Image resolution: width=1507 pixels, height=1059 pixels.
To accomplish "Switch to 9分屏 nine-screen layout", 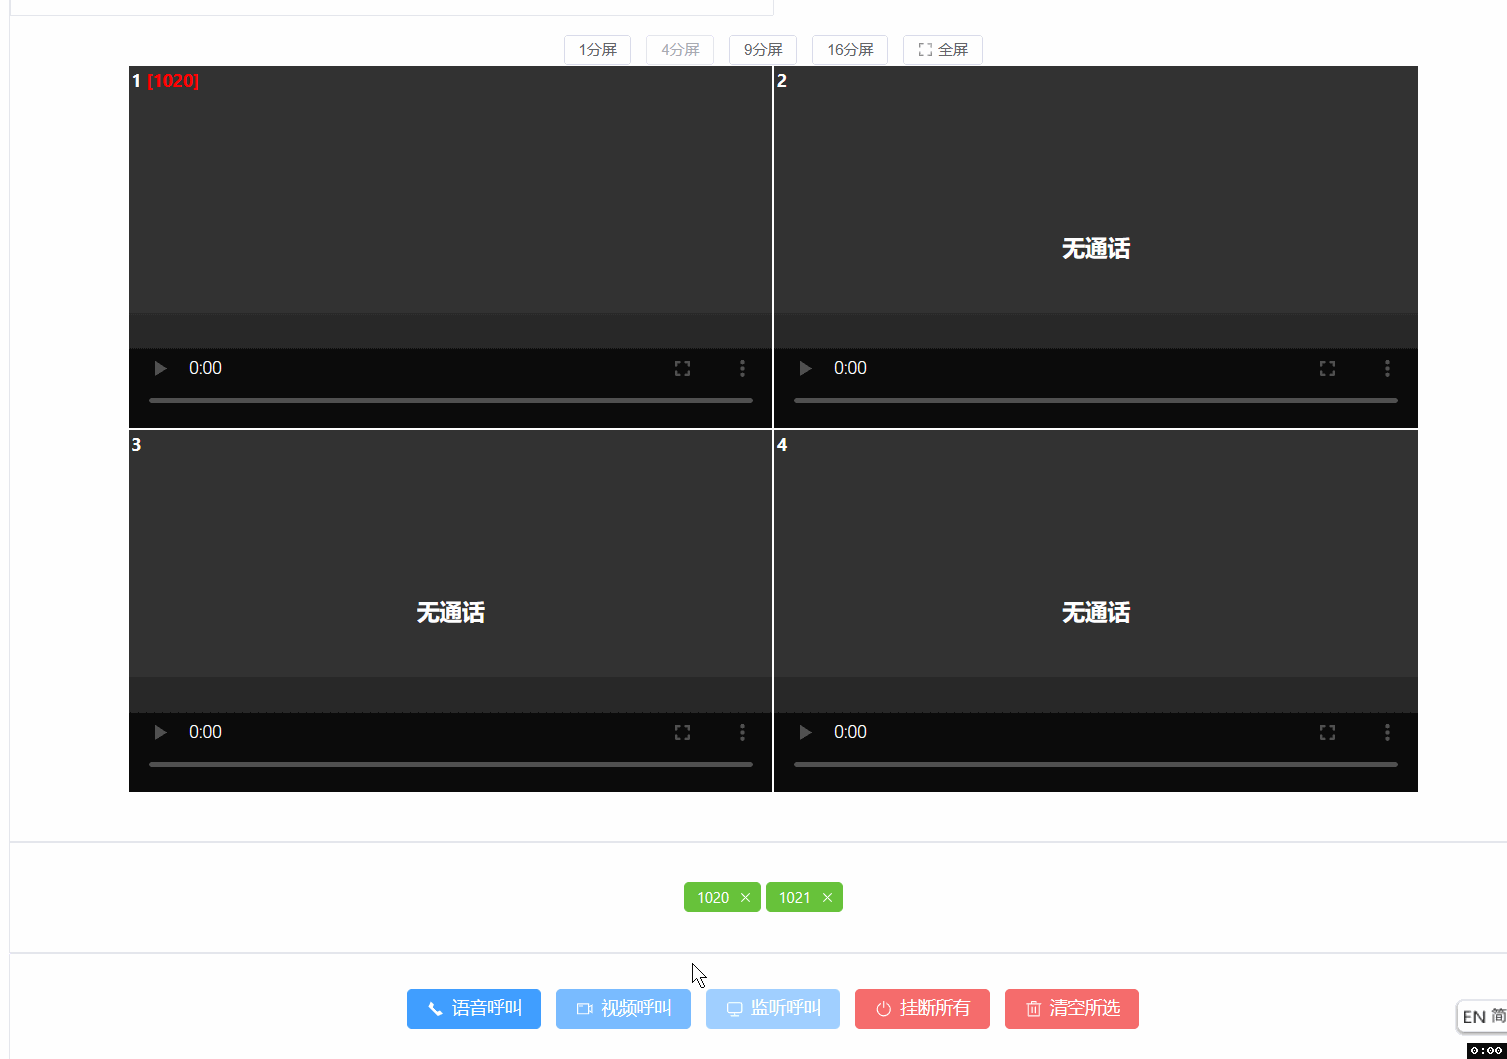I will pyautogui.click(x=763, y=50).
